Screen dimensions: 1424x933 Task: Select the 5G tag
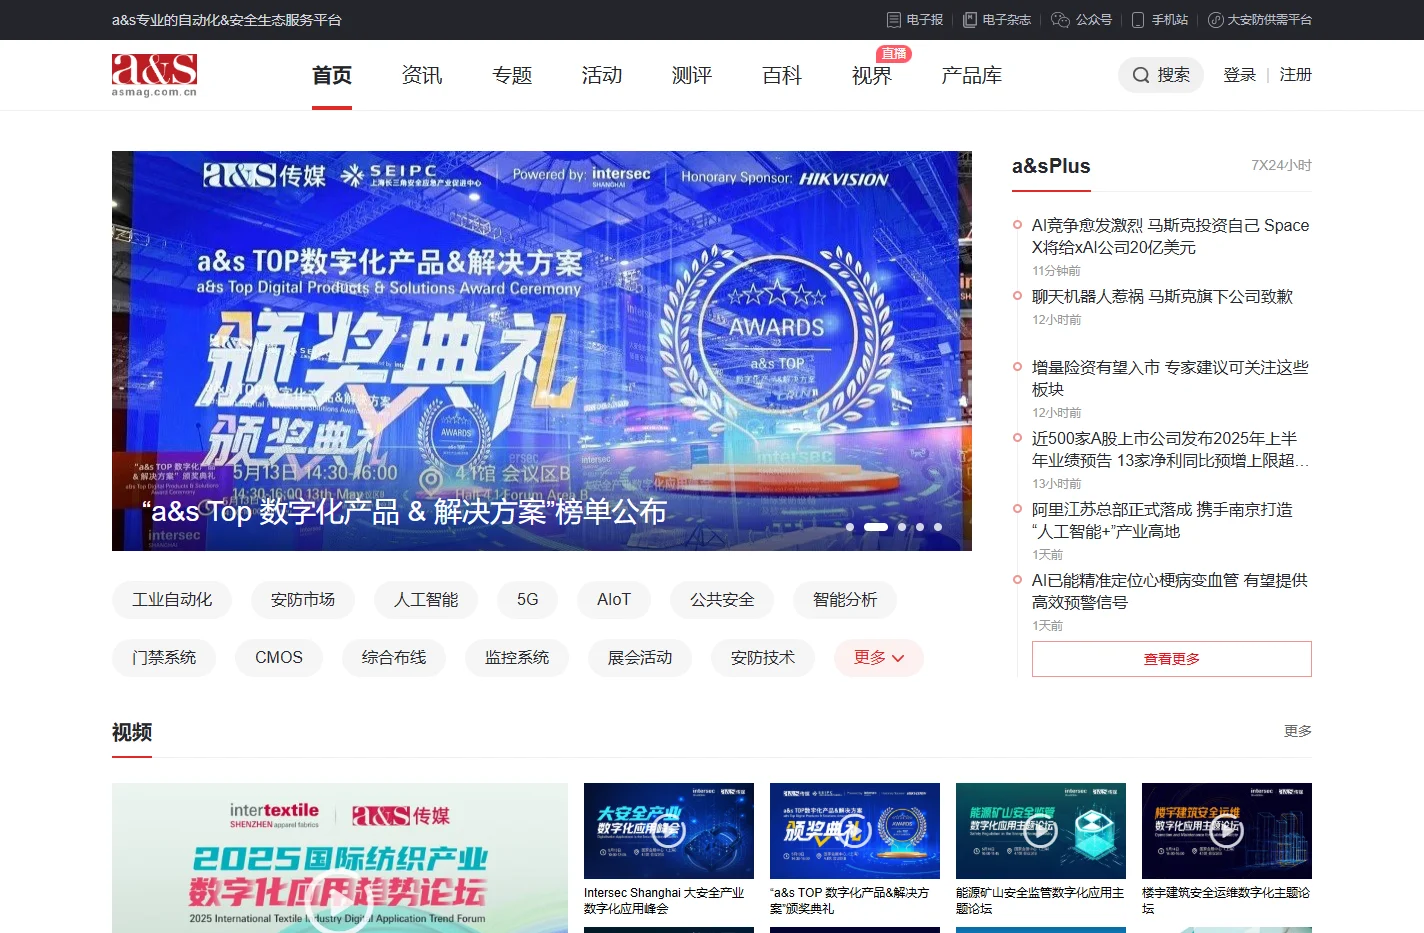tap(528, 600)
